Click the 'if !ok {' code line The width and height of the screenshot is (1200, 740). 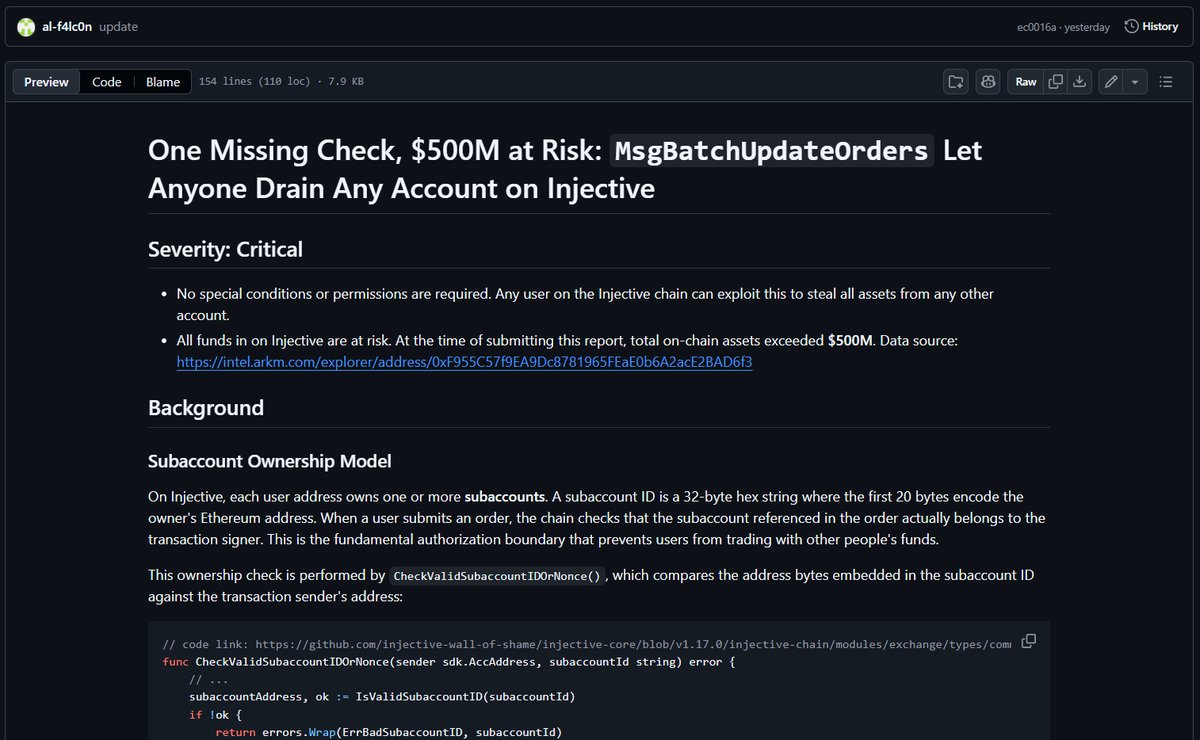pyautogui.click(x=216, y=714)
